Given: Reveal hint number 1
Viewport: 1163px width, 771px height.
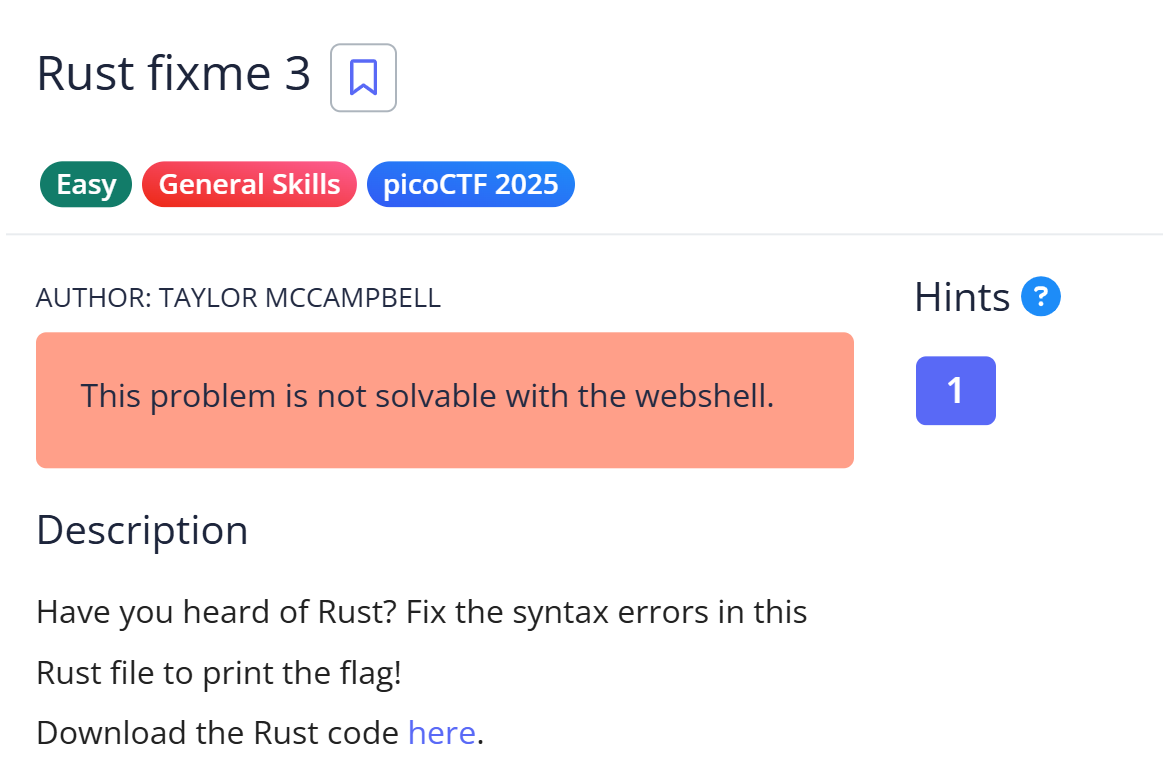Looking at the screenshot, I should point(955,390).
